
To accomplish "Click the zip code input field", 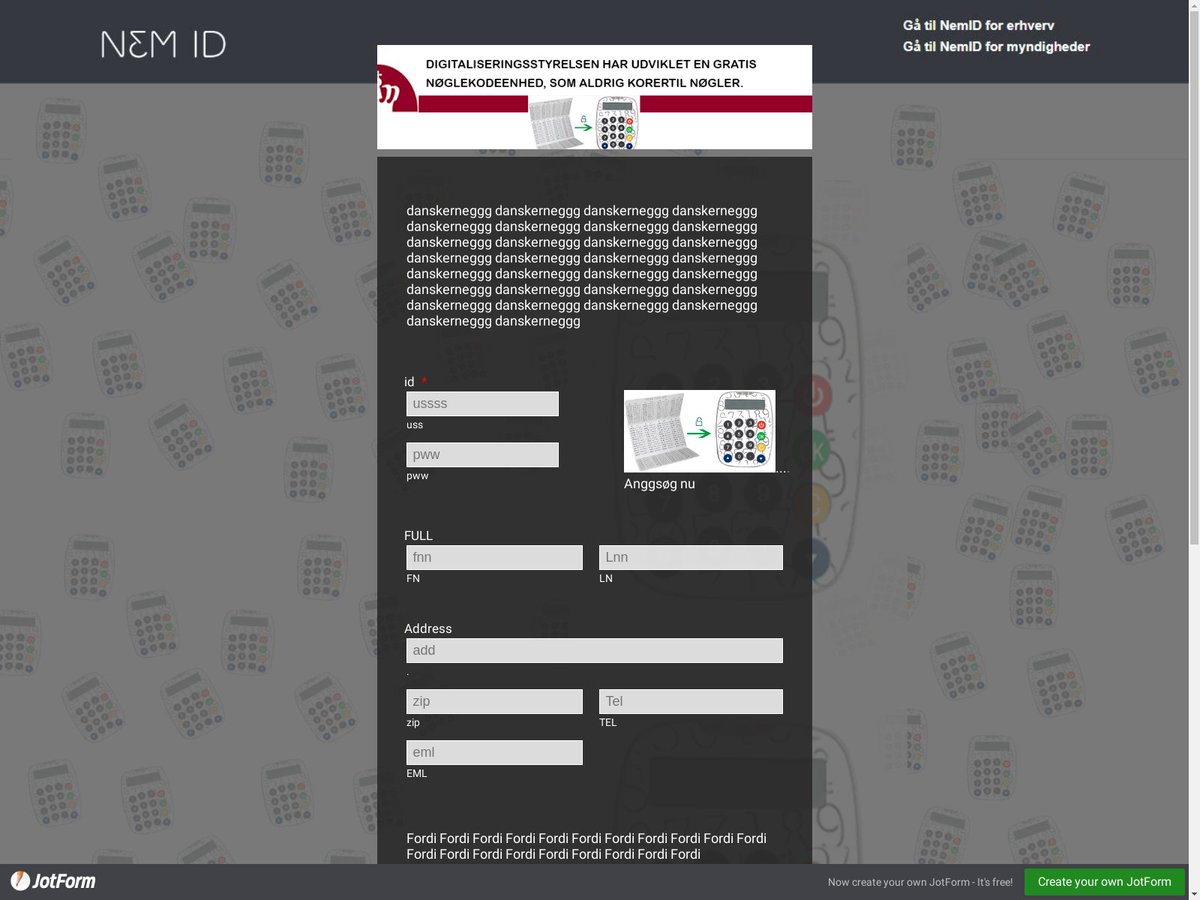I will 494,701.
